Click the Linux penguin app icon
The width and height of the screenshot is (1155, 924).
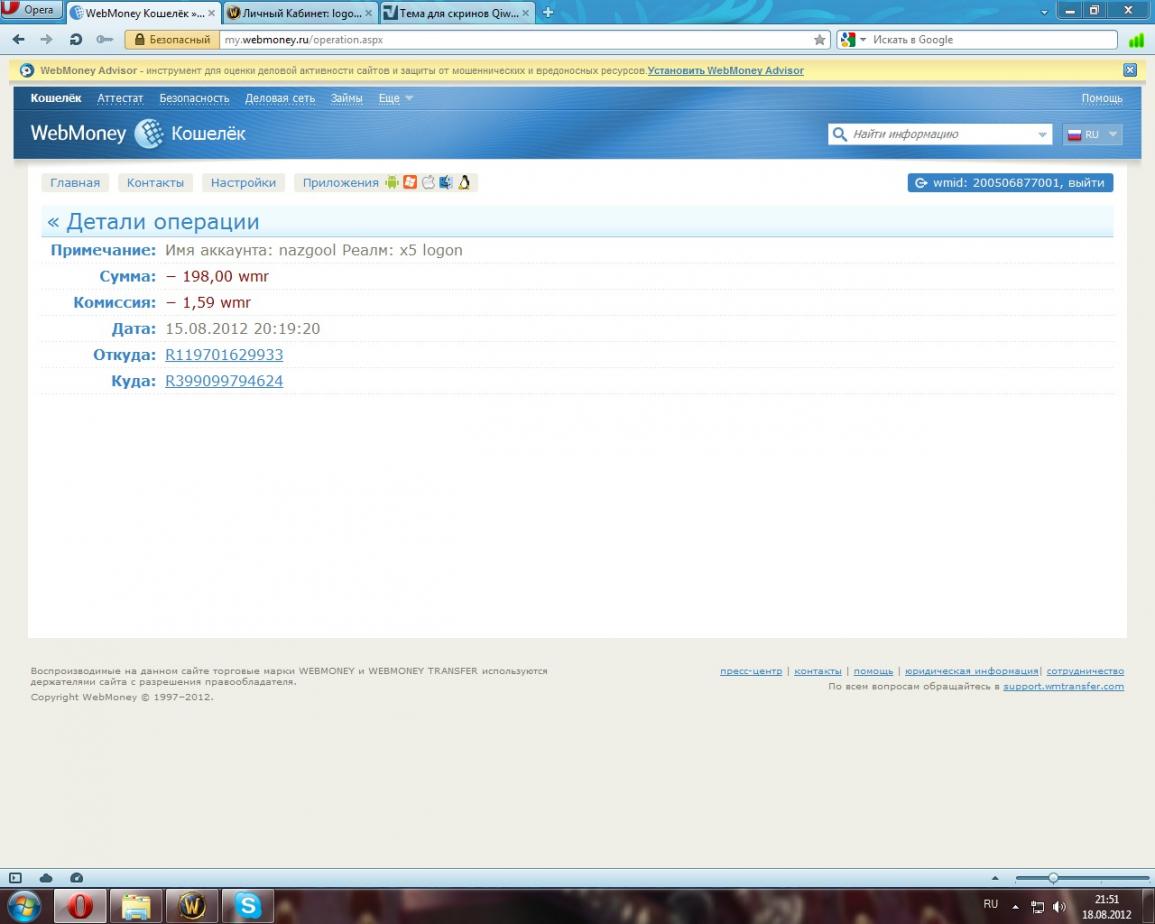(464, 183)
